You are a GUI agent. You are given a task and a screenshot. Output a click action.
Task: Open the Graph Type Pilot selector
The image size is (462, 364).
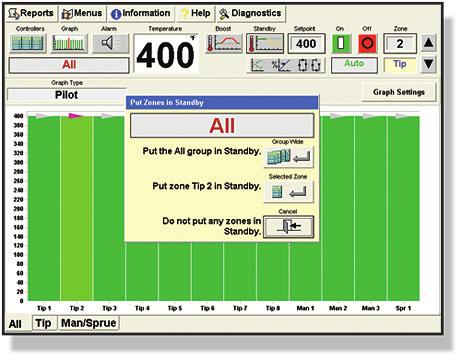[67, 95]
